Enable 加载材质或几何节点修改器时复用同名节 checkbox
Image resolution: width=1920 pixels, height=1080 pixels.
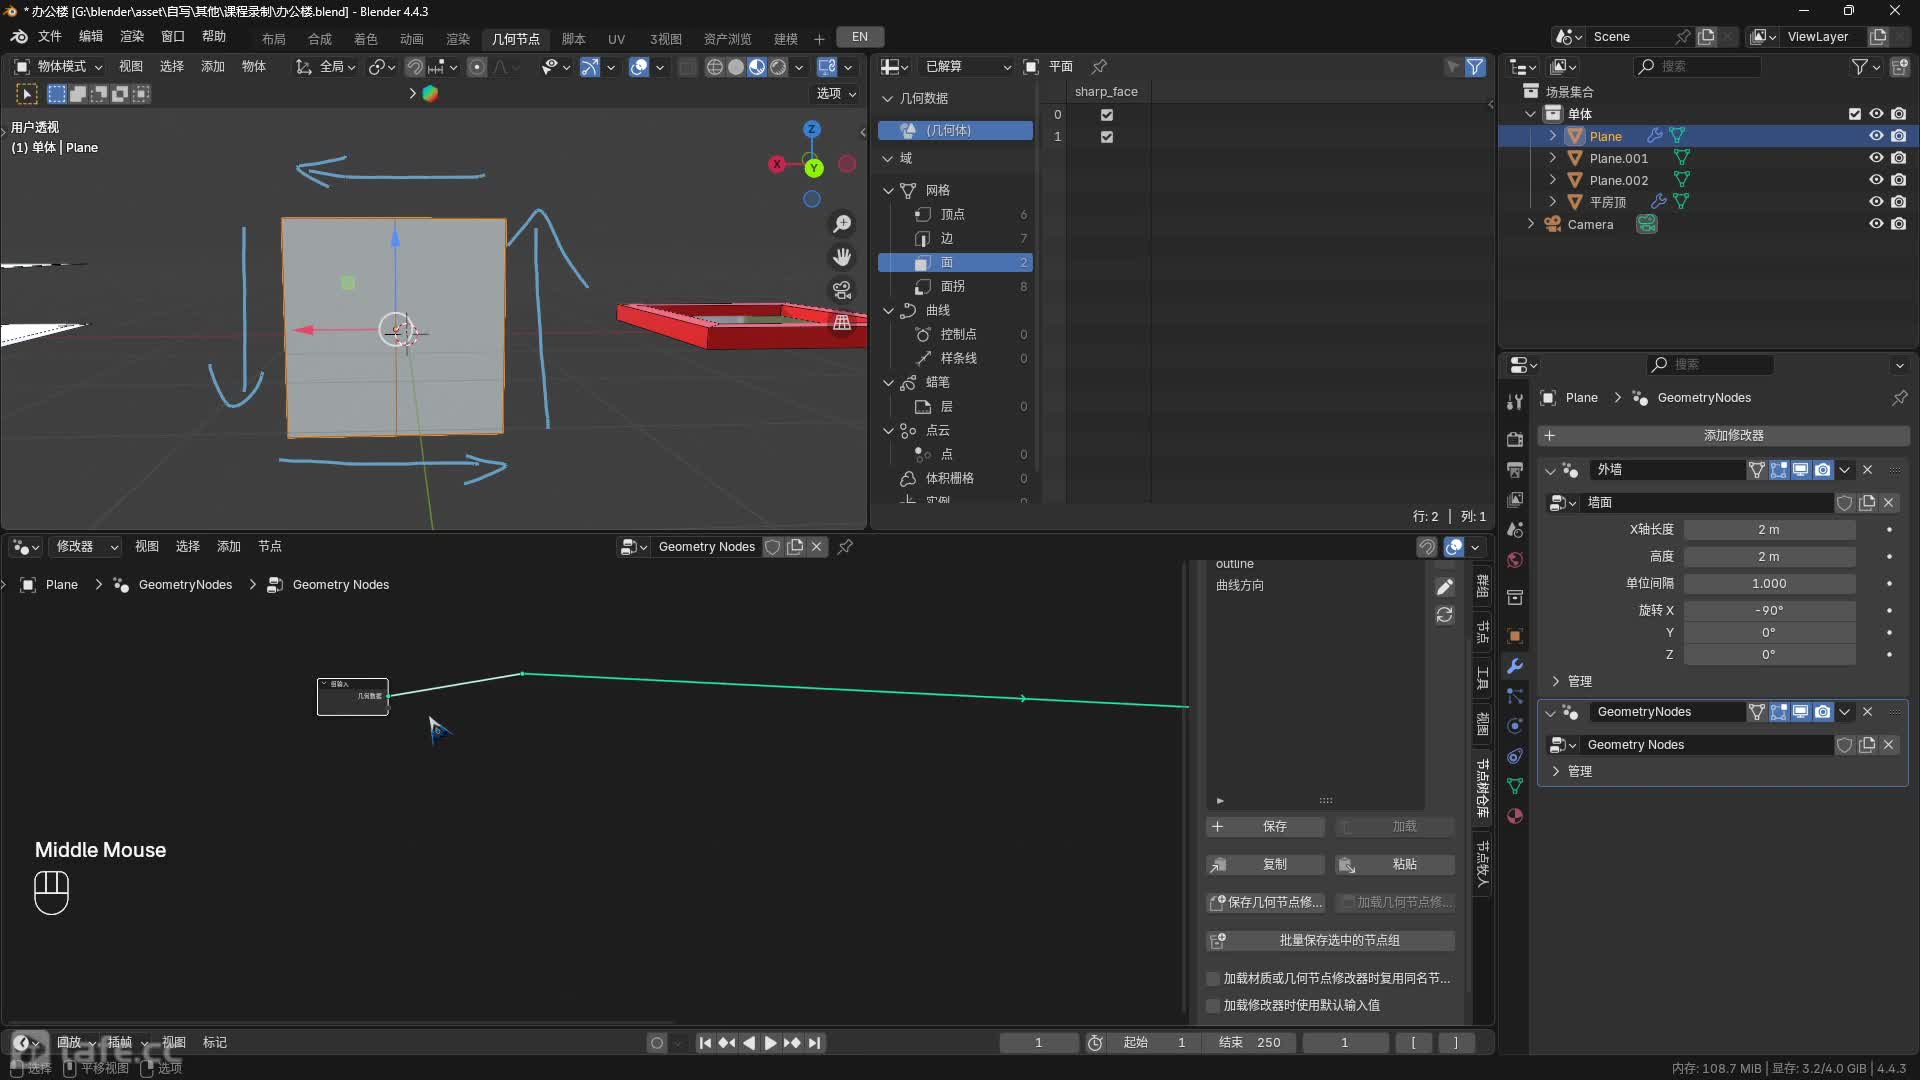tap(1213, 978)
